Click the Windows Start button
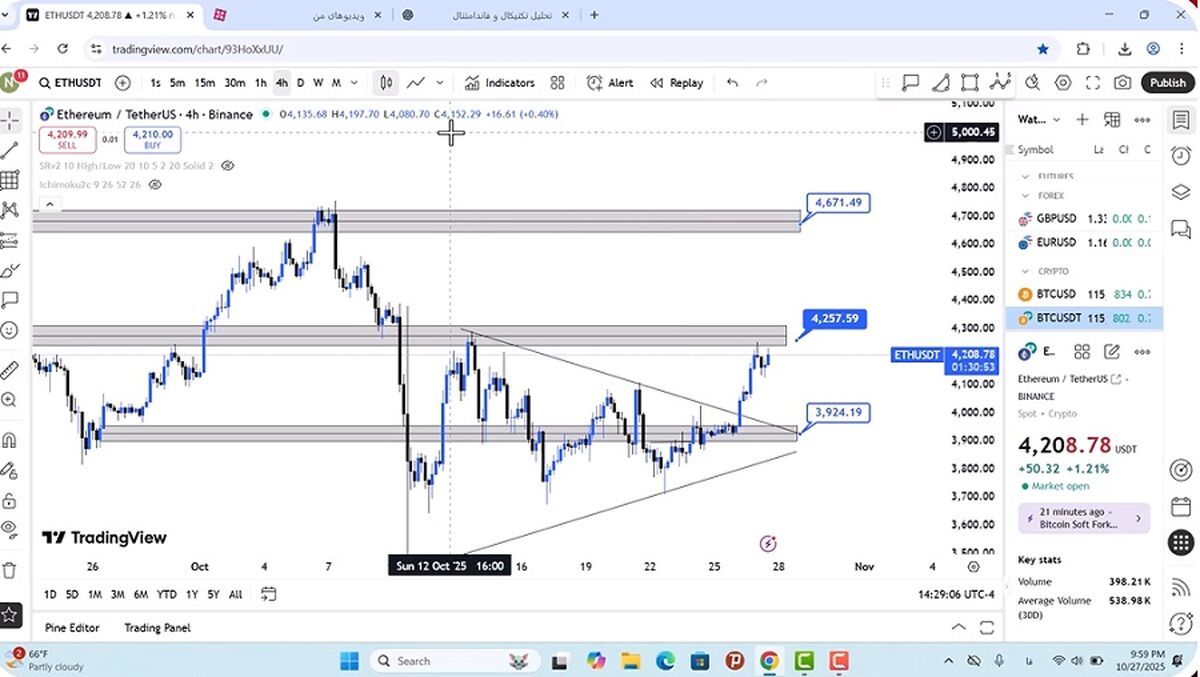1200x677 pixels. point(348,660)
